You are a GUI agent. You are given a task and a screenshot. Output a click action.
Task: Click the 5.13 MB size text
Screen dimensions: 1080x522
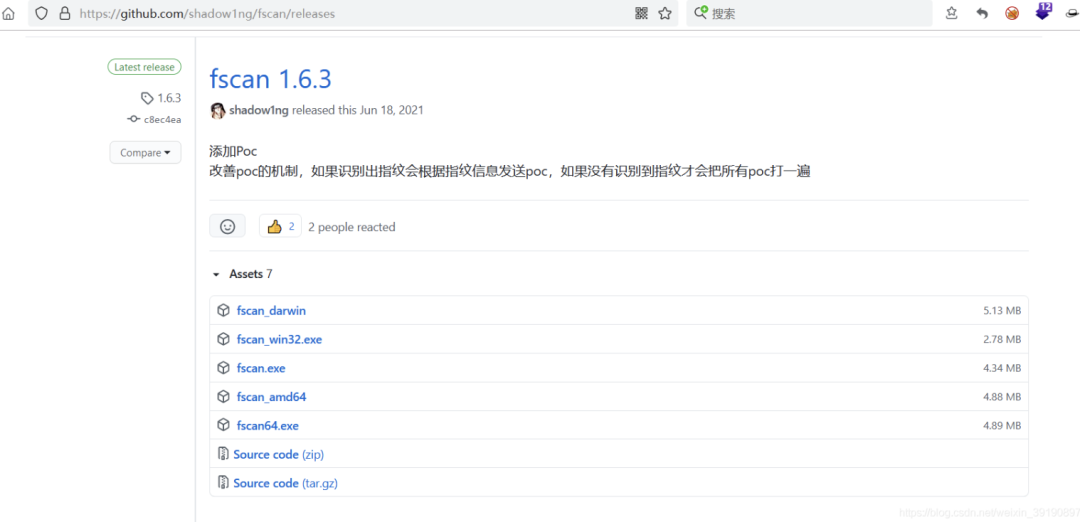tap(1002, 311)
